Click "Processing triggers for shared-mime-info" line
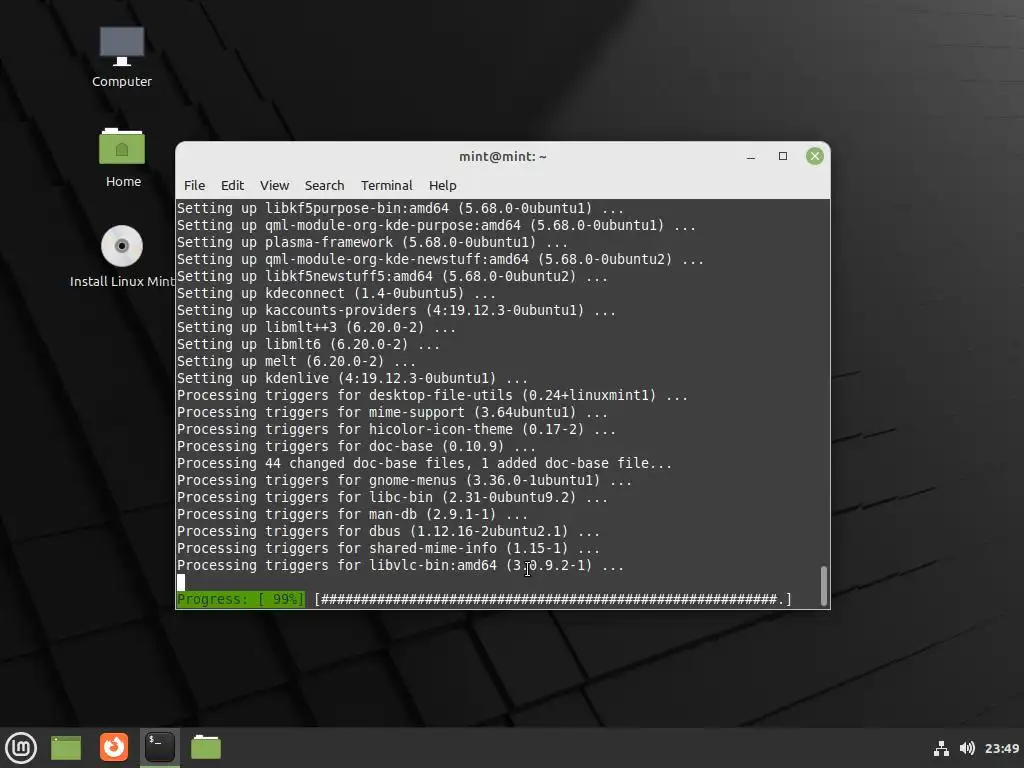The image size is (1024, 768). [388, 548]
